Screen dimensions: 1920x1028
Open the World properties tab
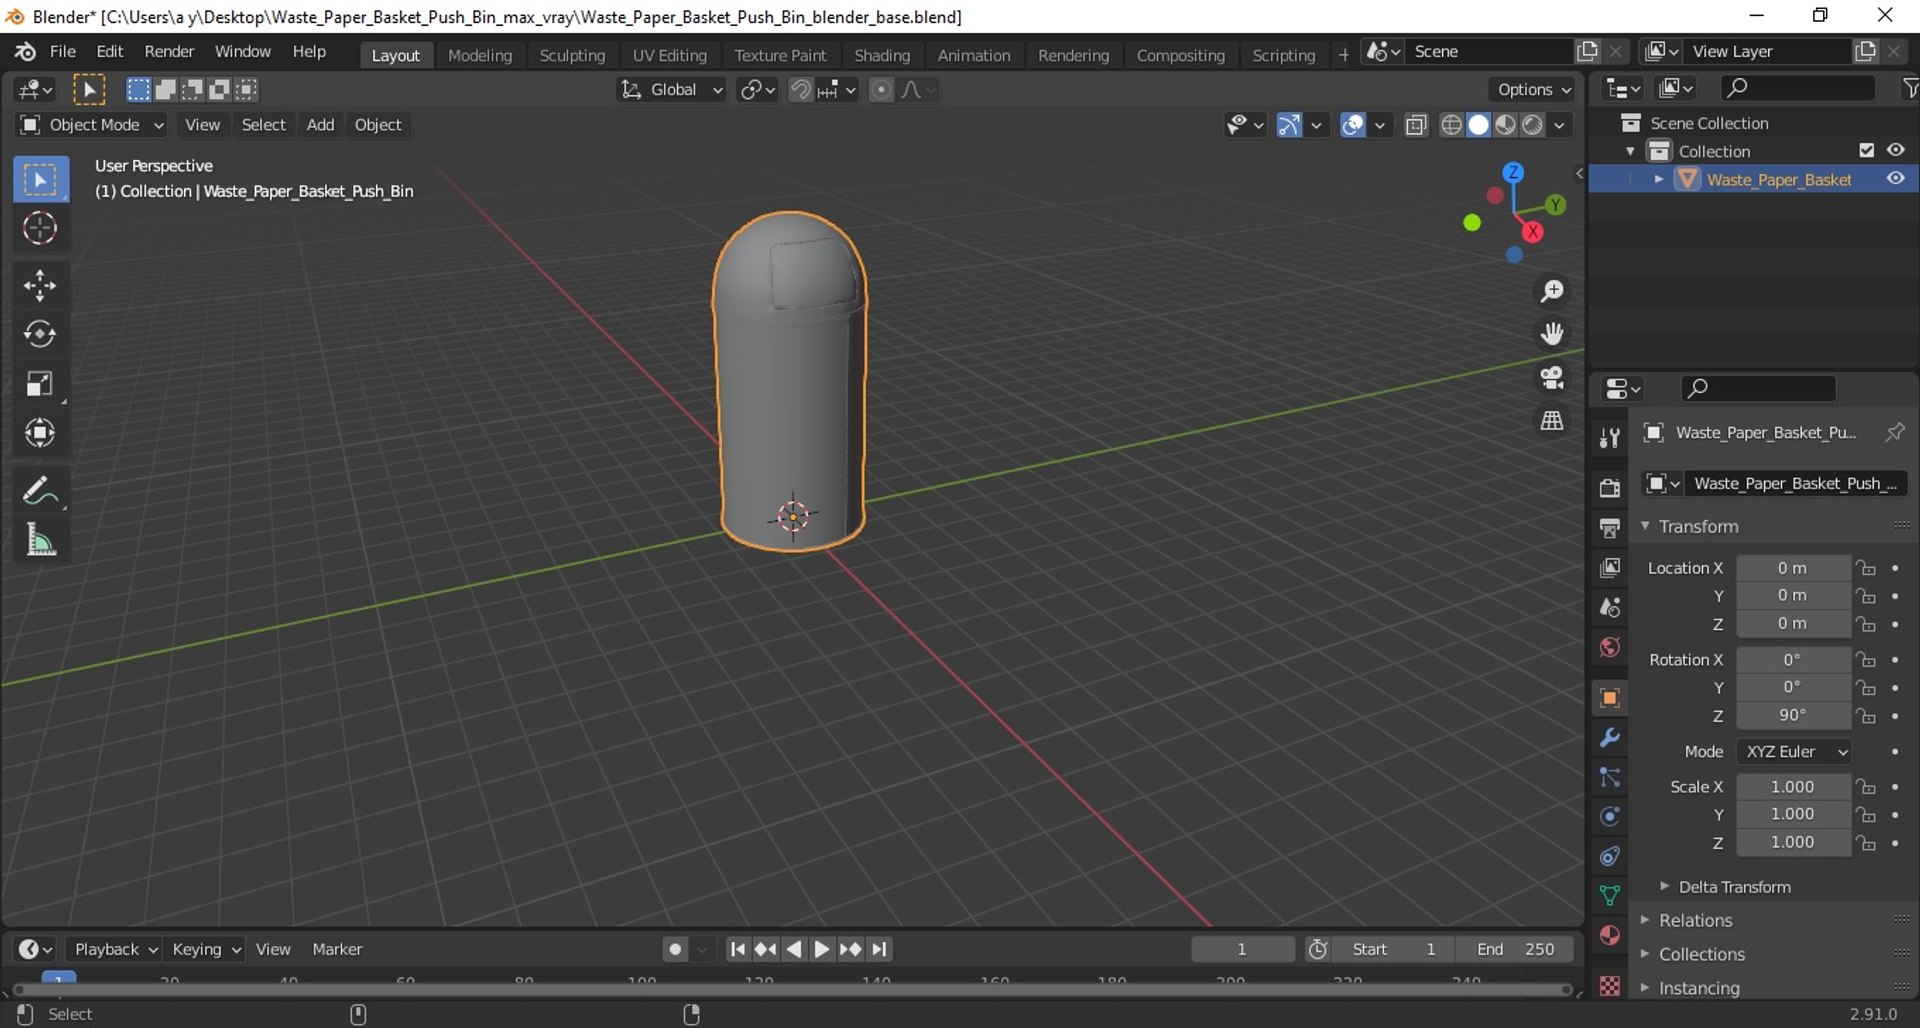[x=1609, y=647]
